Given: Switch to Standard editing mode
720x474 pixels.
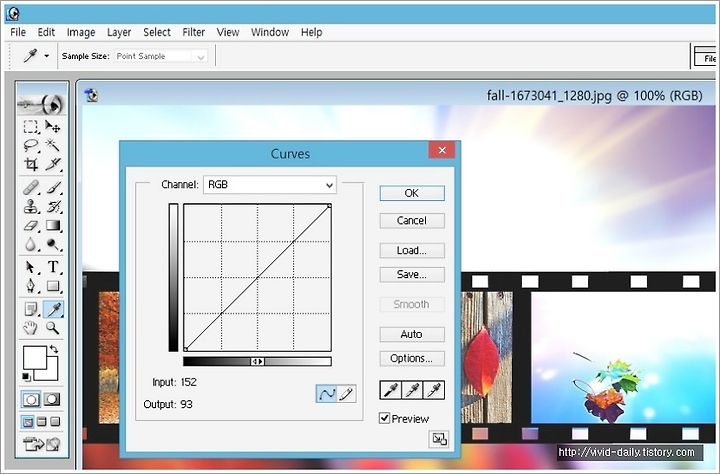Looking at the screenshot, I should [31, 399].
